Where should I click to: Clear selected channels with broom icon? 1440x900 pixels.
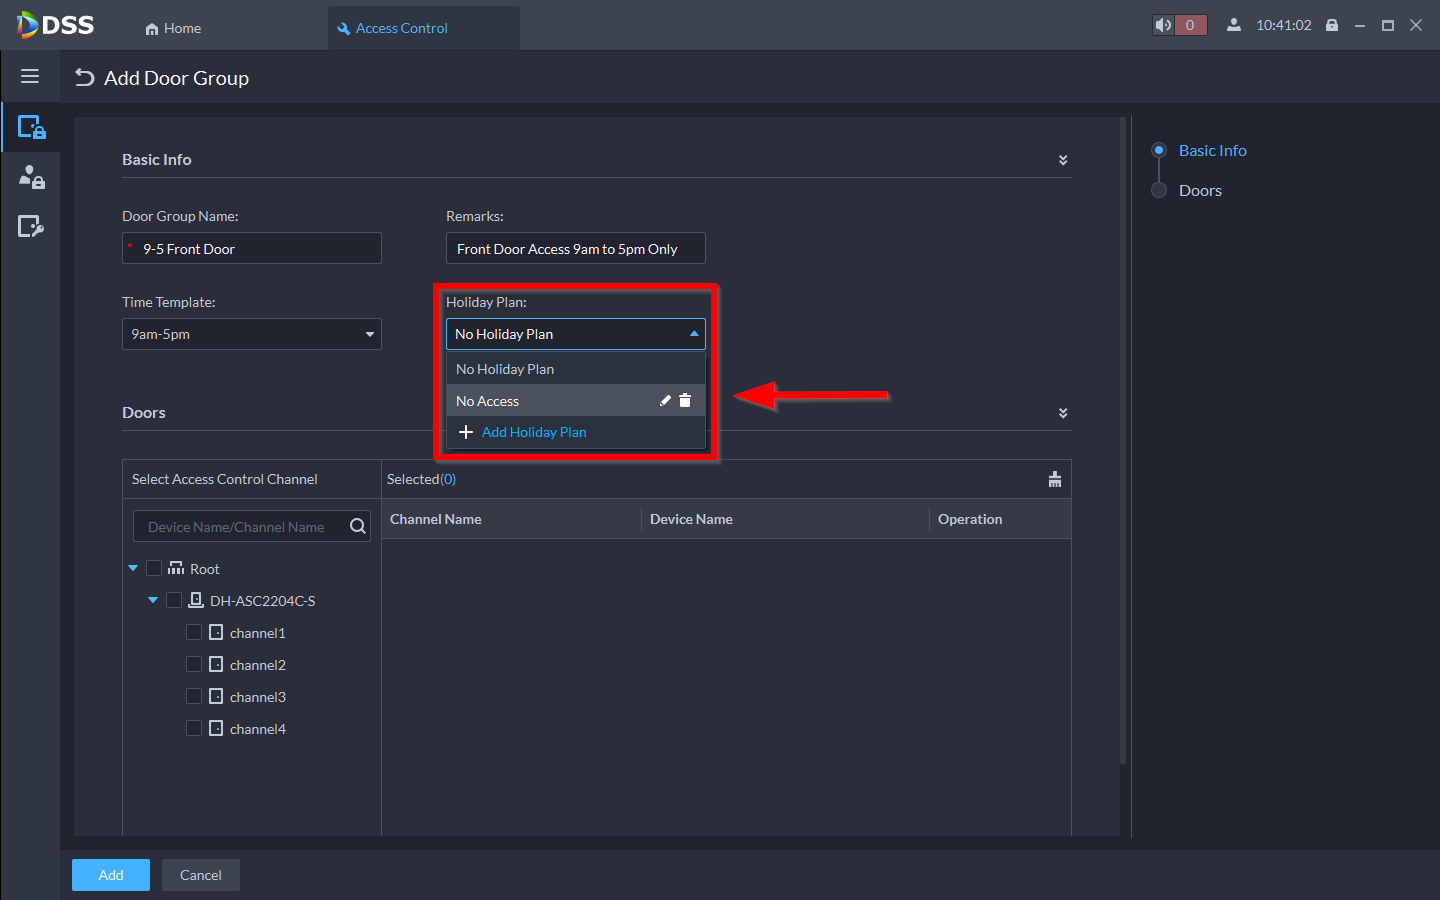tap(1054, 479)
